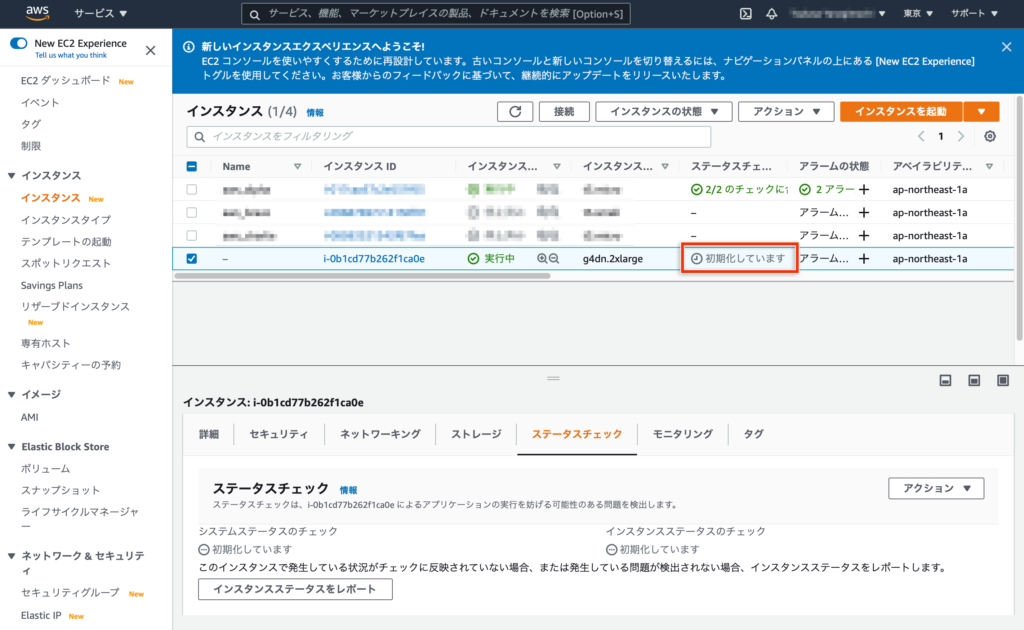Viewport: 1024px width, 630px height.
Task: Open 情報 link beside ステータスチェック heading
Action: (x=348, y=490)
